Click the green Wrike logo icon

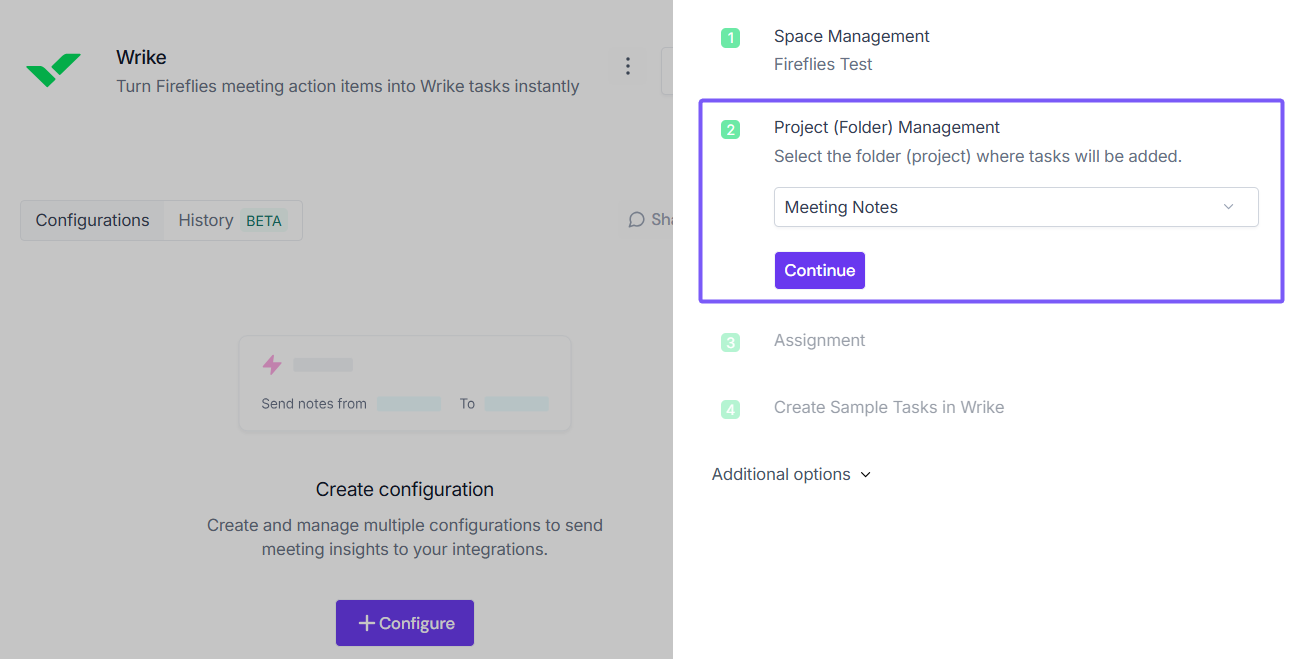54,70
